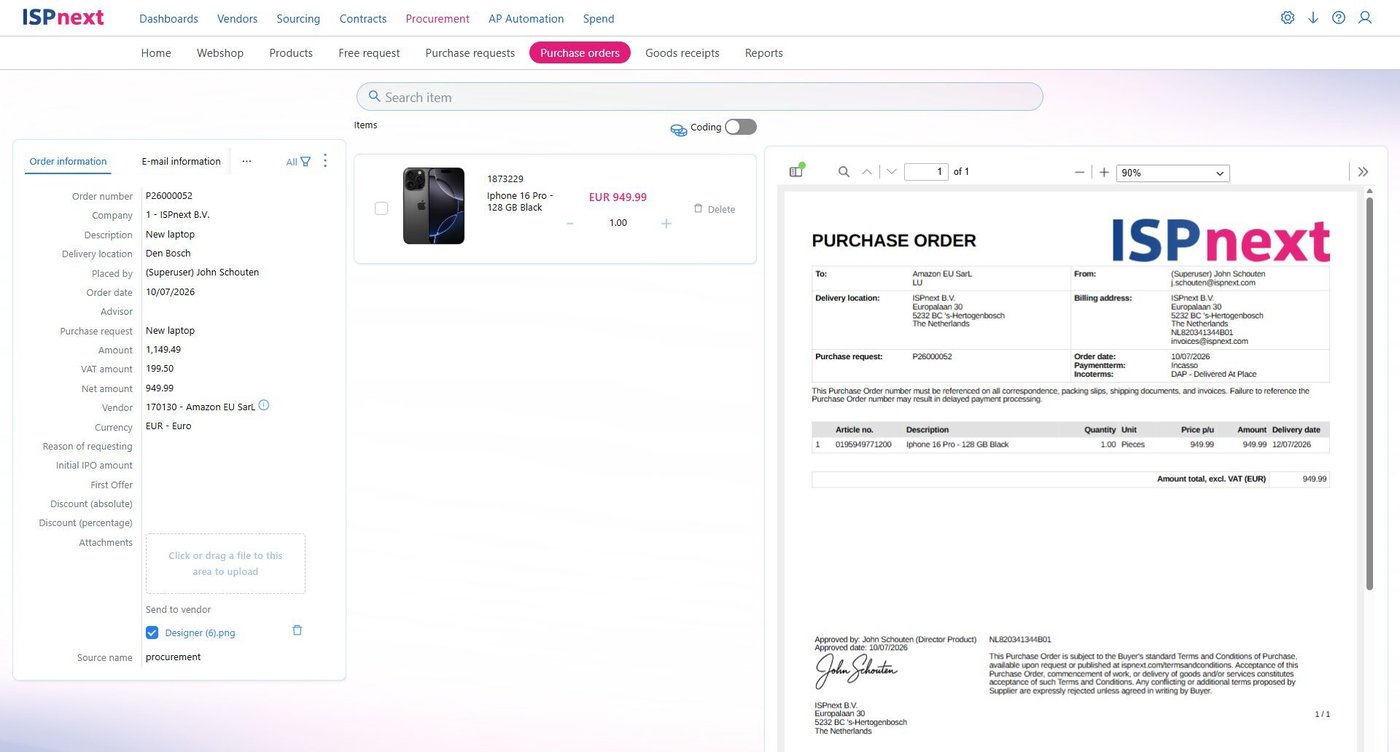Go to the Goods receipts tab
The width and height of the screenshot is (1400, 752).
click(682, 53)
